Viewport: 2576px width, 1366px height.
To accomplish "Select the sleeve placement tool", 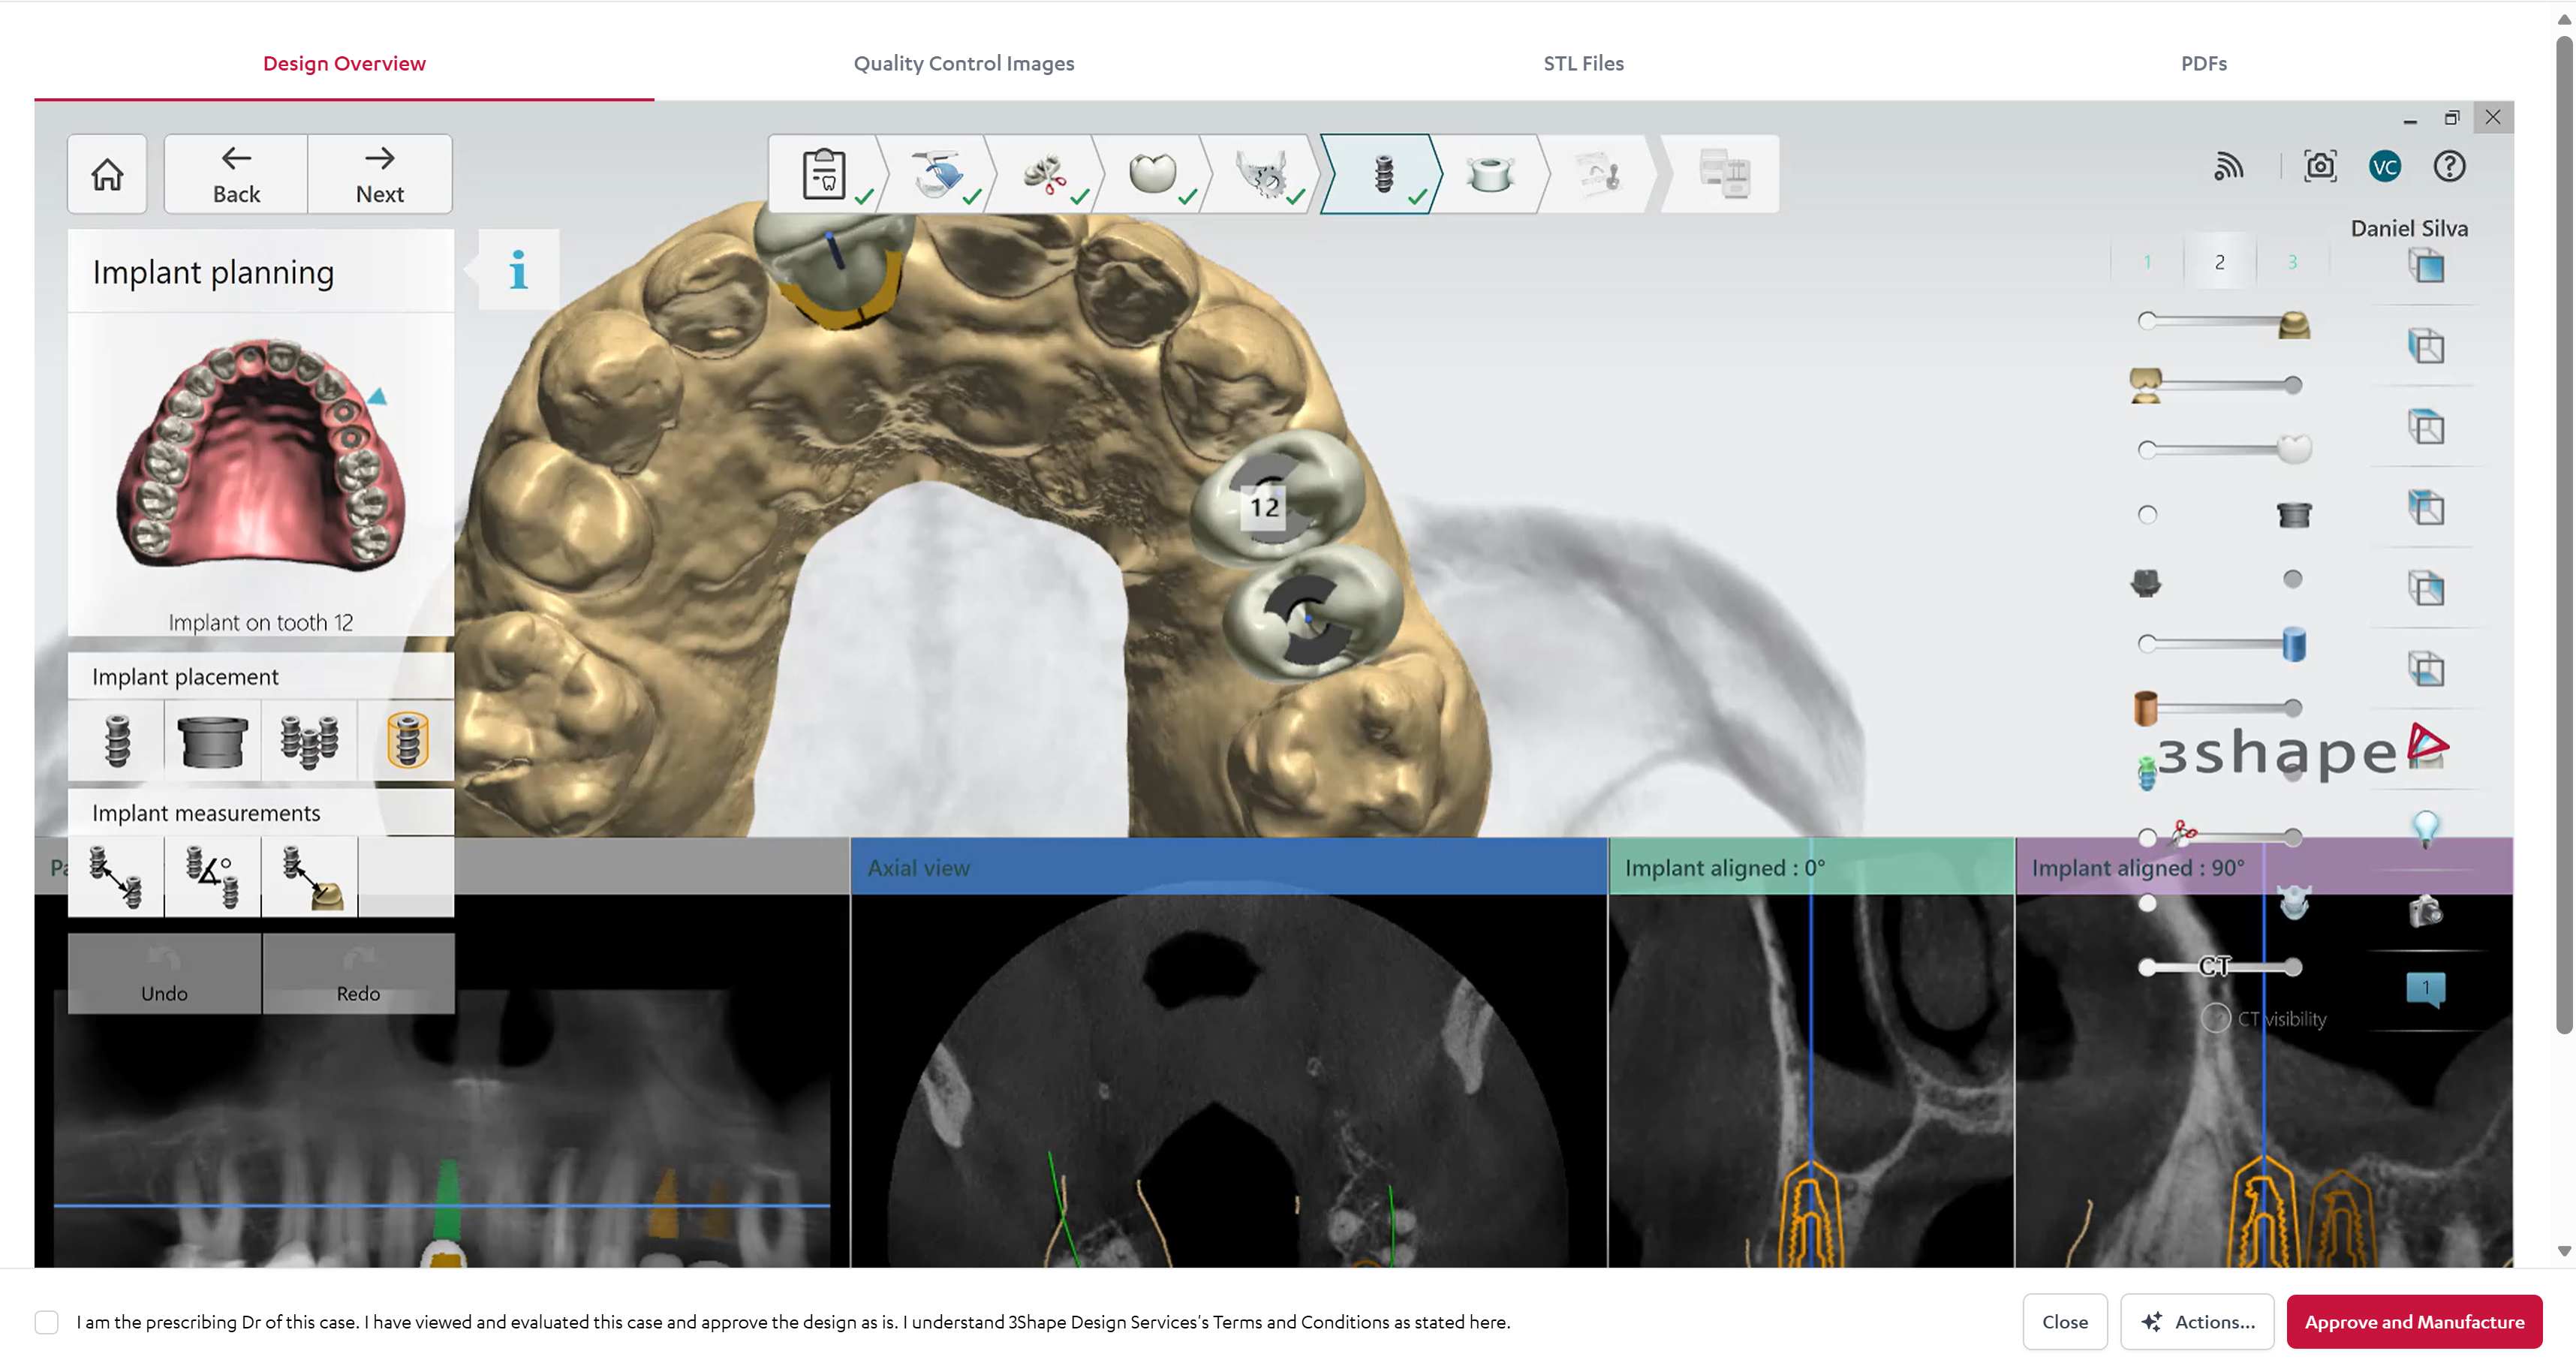I will 212,741.
